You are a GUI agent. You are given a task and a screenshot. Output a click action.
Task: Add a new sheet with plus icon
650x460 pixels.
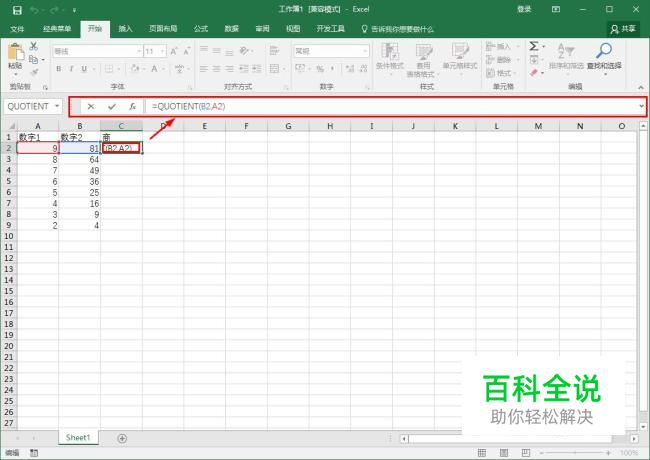[122, 438]
